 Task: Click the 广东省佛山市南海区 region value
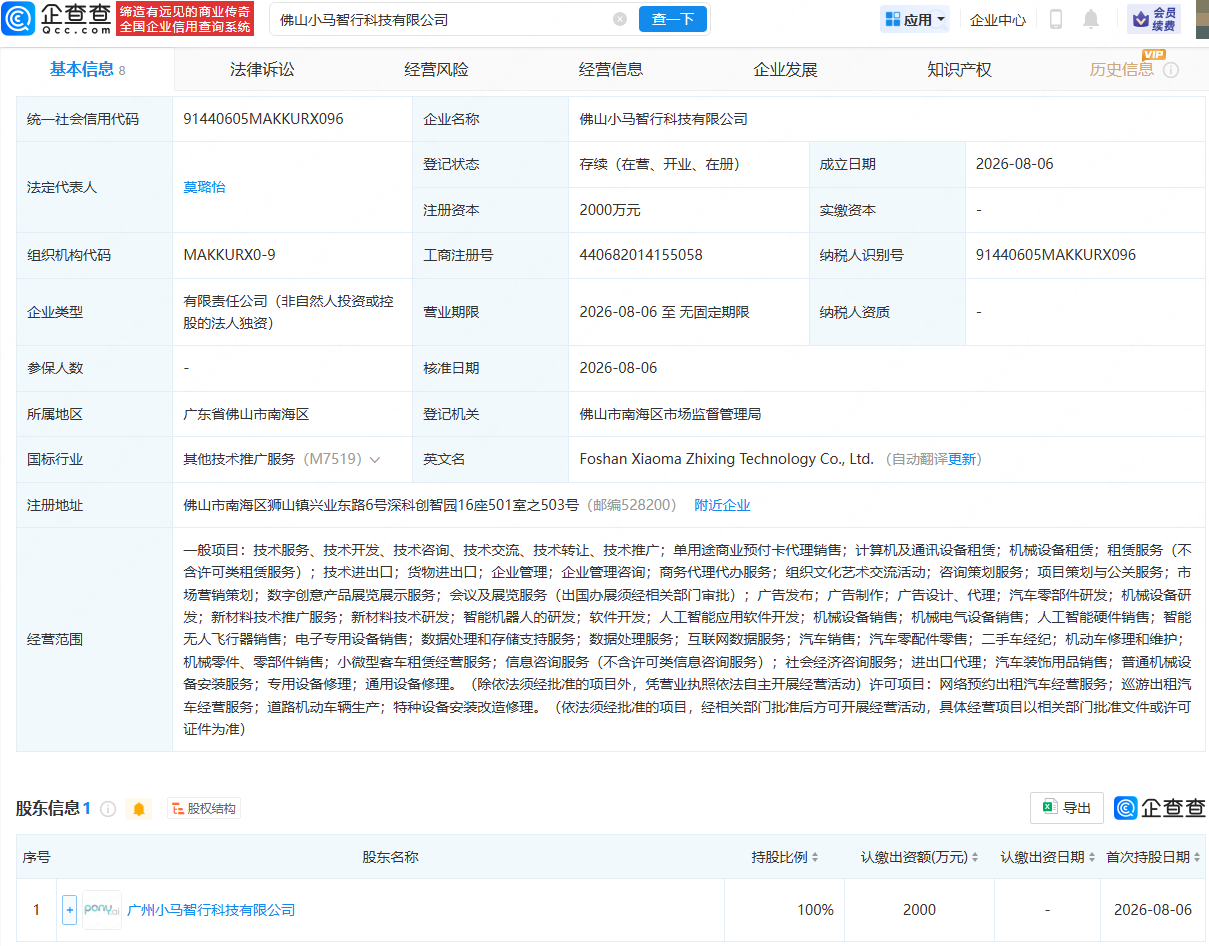[x=246, y=414]
